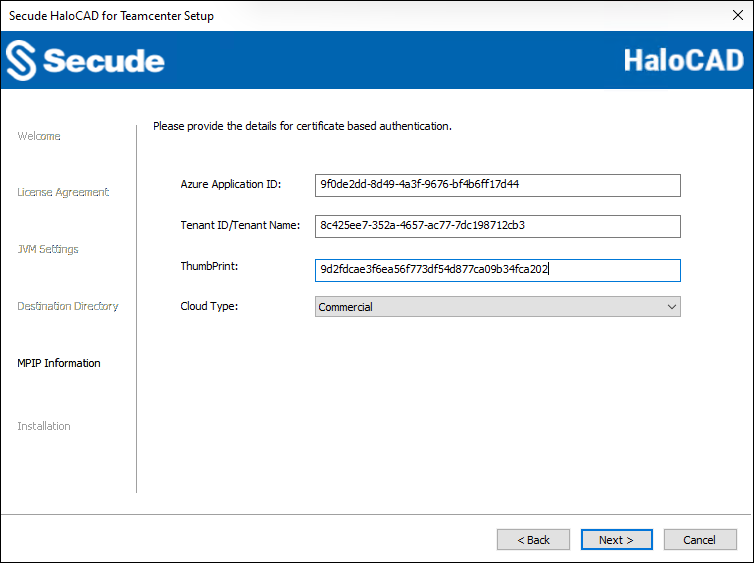Screen dimensions: 754x563
Task: Select the Destination Directory step
Action: (68, 306)
